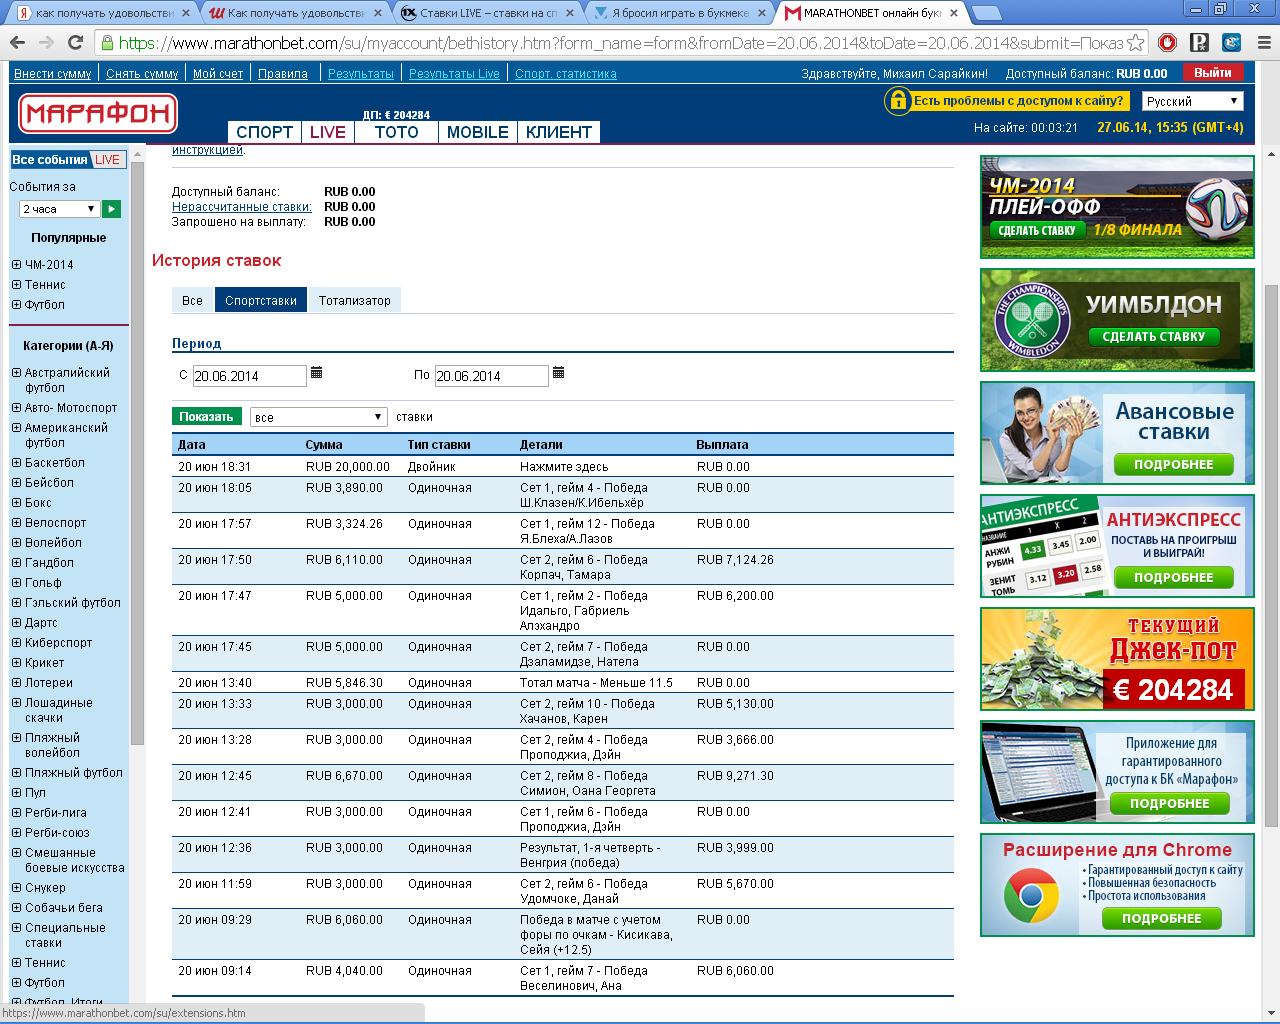
Task: Open the new tab button
Action: point(986,13)
